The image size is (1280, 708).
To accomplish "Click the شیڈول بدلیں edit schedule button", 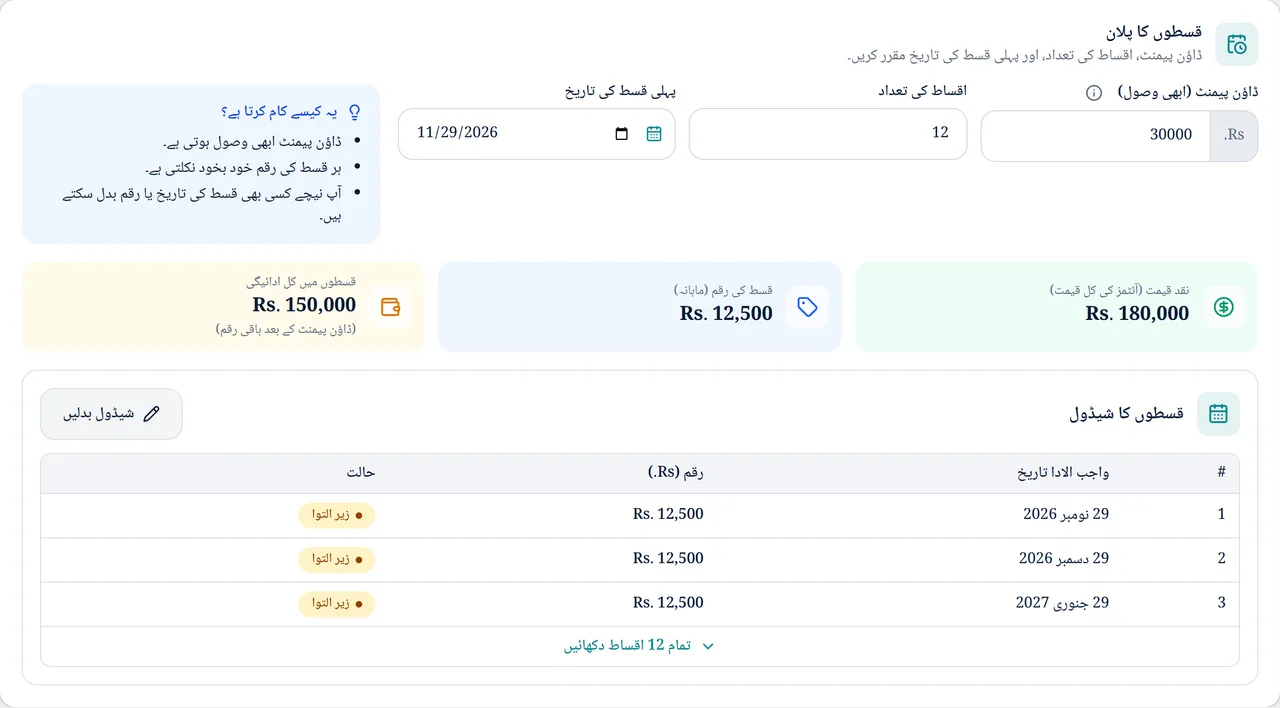I will point(111,414).
